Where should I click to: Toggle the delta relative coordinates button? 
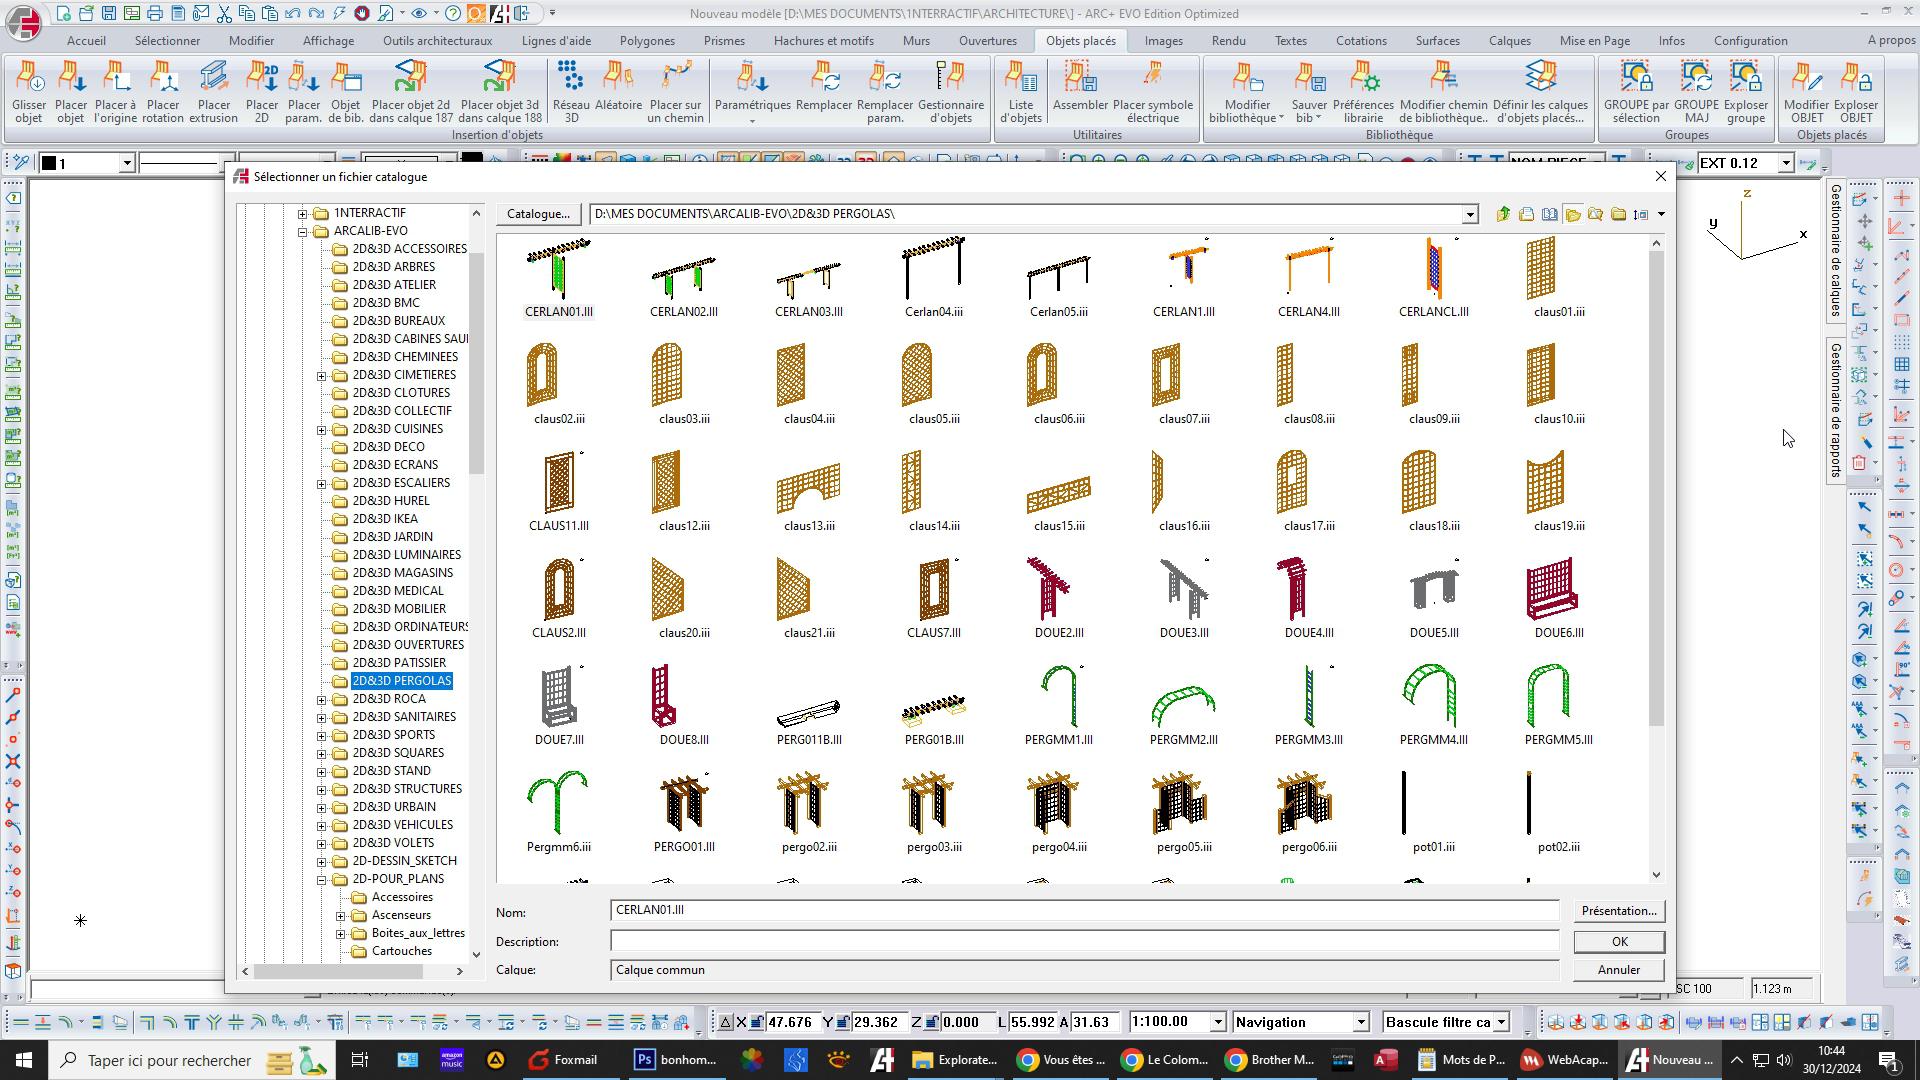click(x=726, y=1022)
